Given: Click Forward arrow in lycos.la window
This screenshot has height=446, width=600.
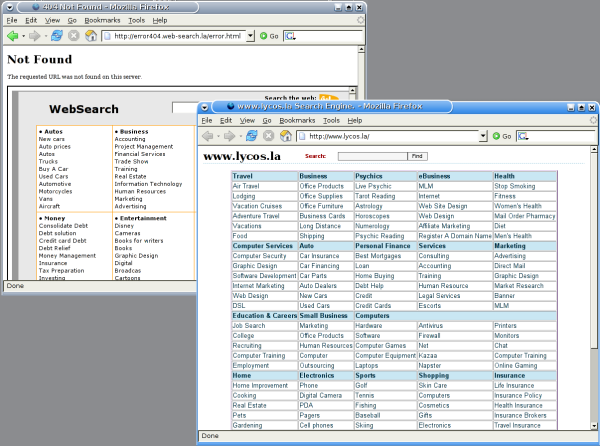Looking at the screenshot, I should [x=229, y=136].
